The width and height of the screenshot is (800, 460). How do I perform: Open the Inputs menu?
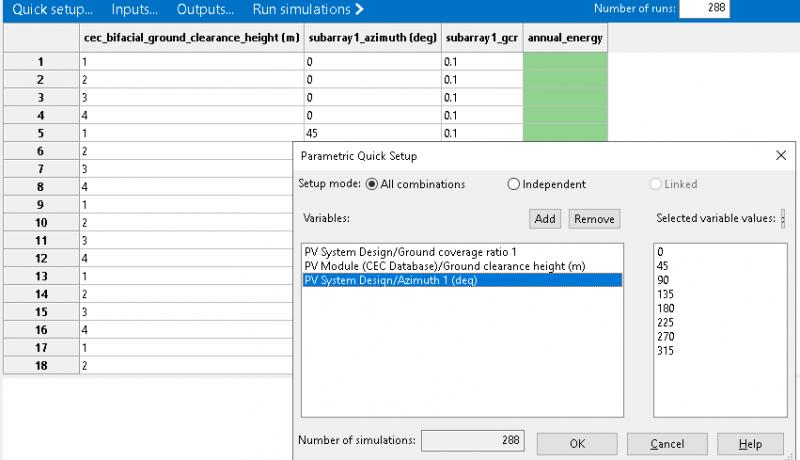134,10
